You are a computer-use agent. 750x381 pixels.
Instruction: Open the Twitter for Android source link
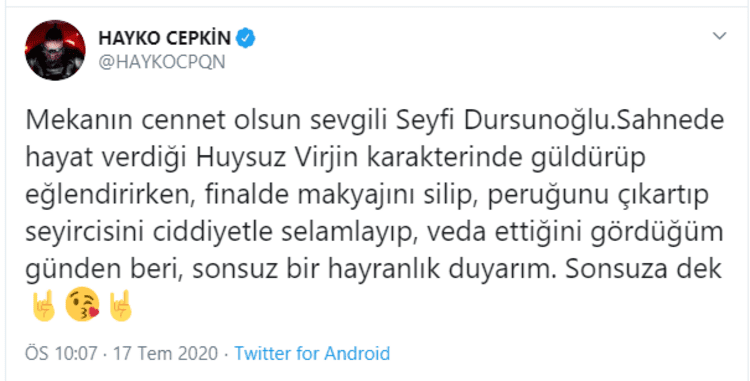click(x=312, y=354)
